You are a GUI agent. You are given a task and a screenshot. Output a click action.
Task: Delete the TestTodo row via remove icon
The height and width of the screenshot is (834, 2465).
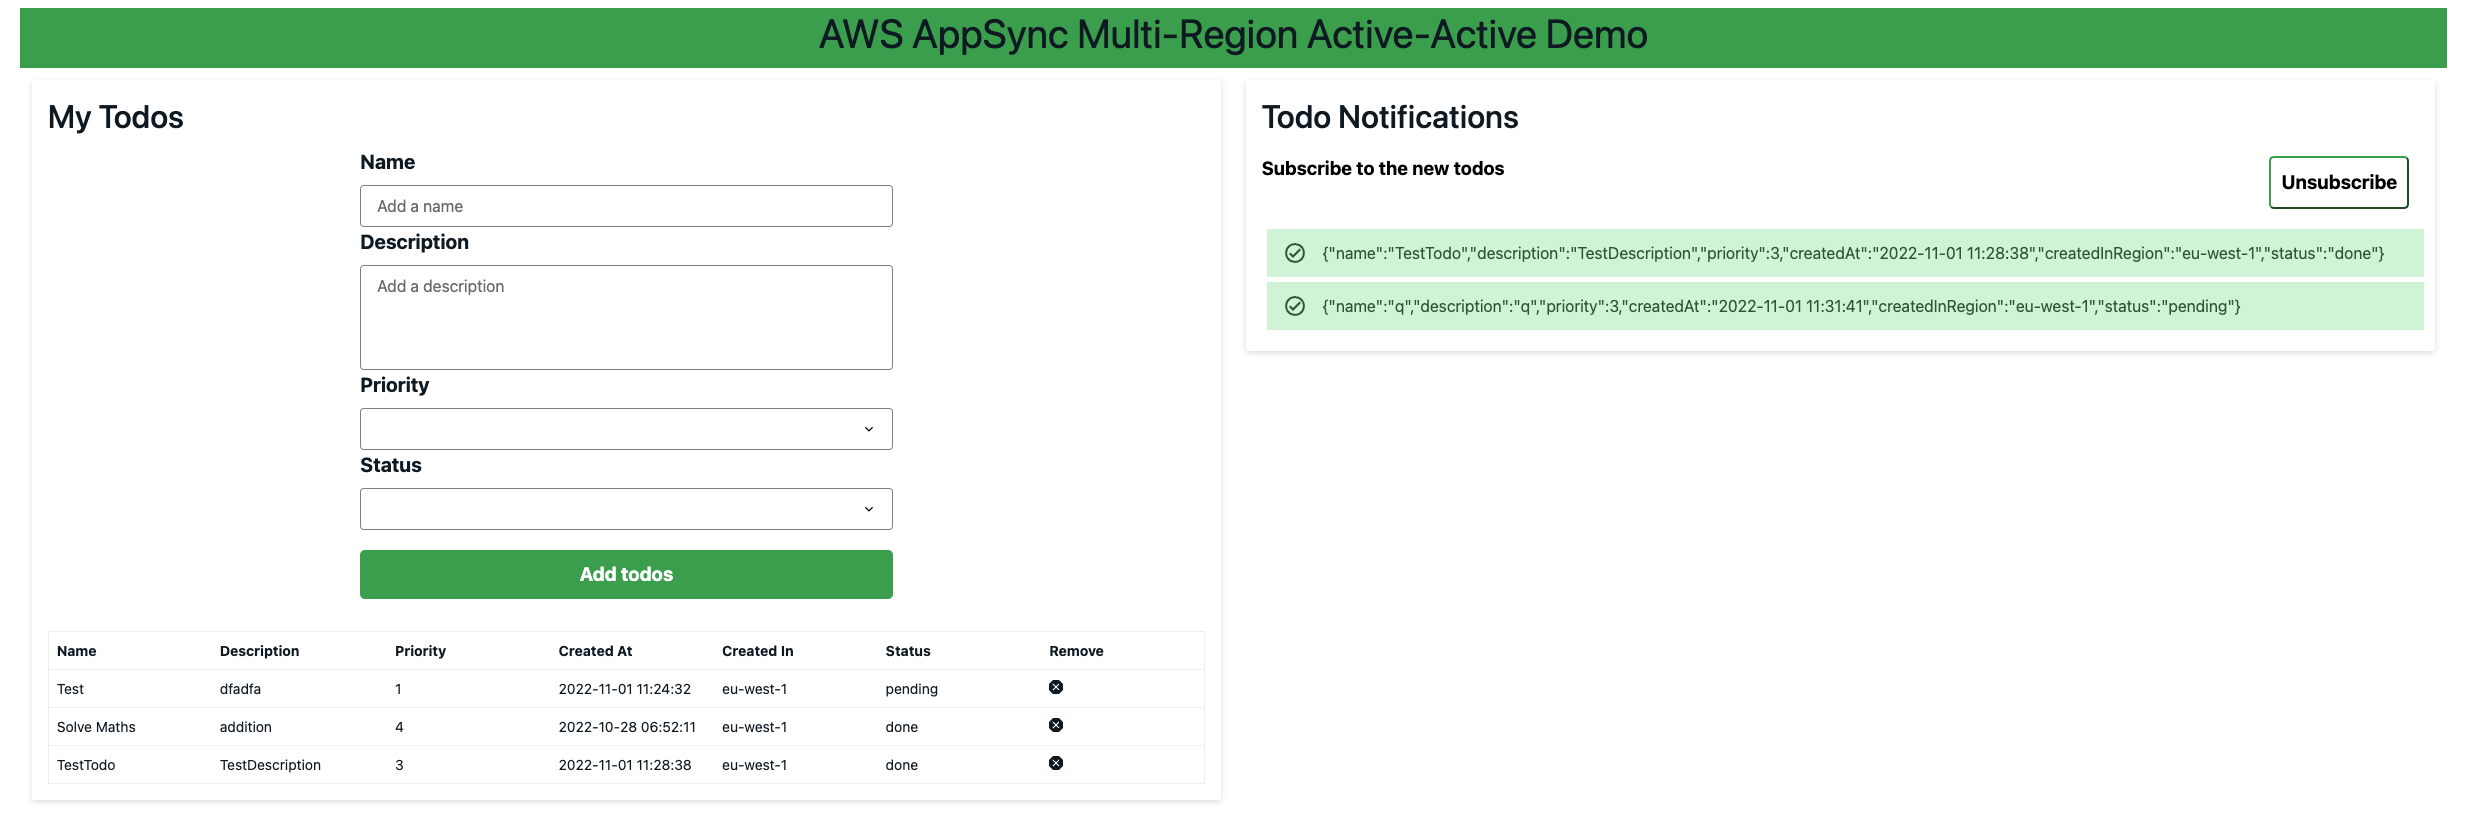coord(1055,763)
